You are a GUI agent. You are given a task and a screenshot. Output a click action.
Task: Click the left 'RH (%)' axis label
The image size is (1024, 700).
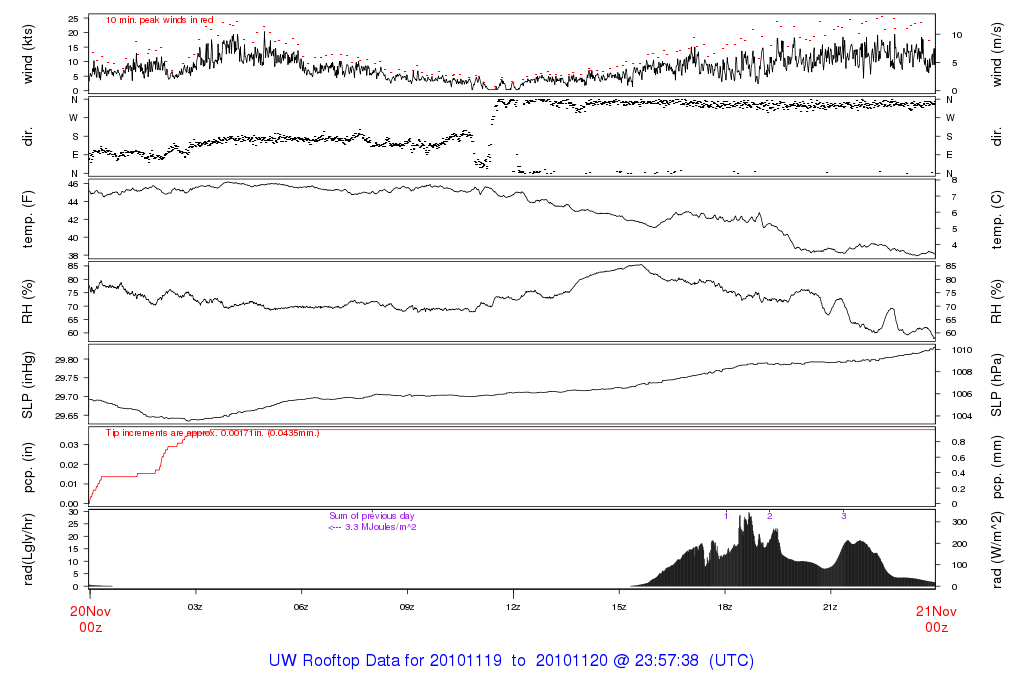tap(30, 301)
